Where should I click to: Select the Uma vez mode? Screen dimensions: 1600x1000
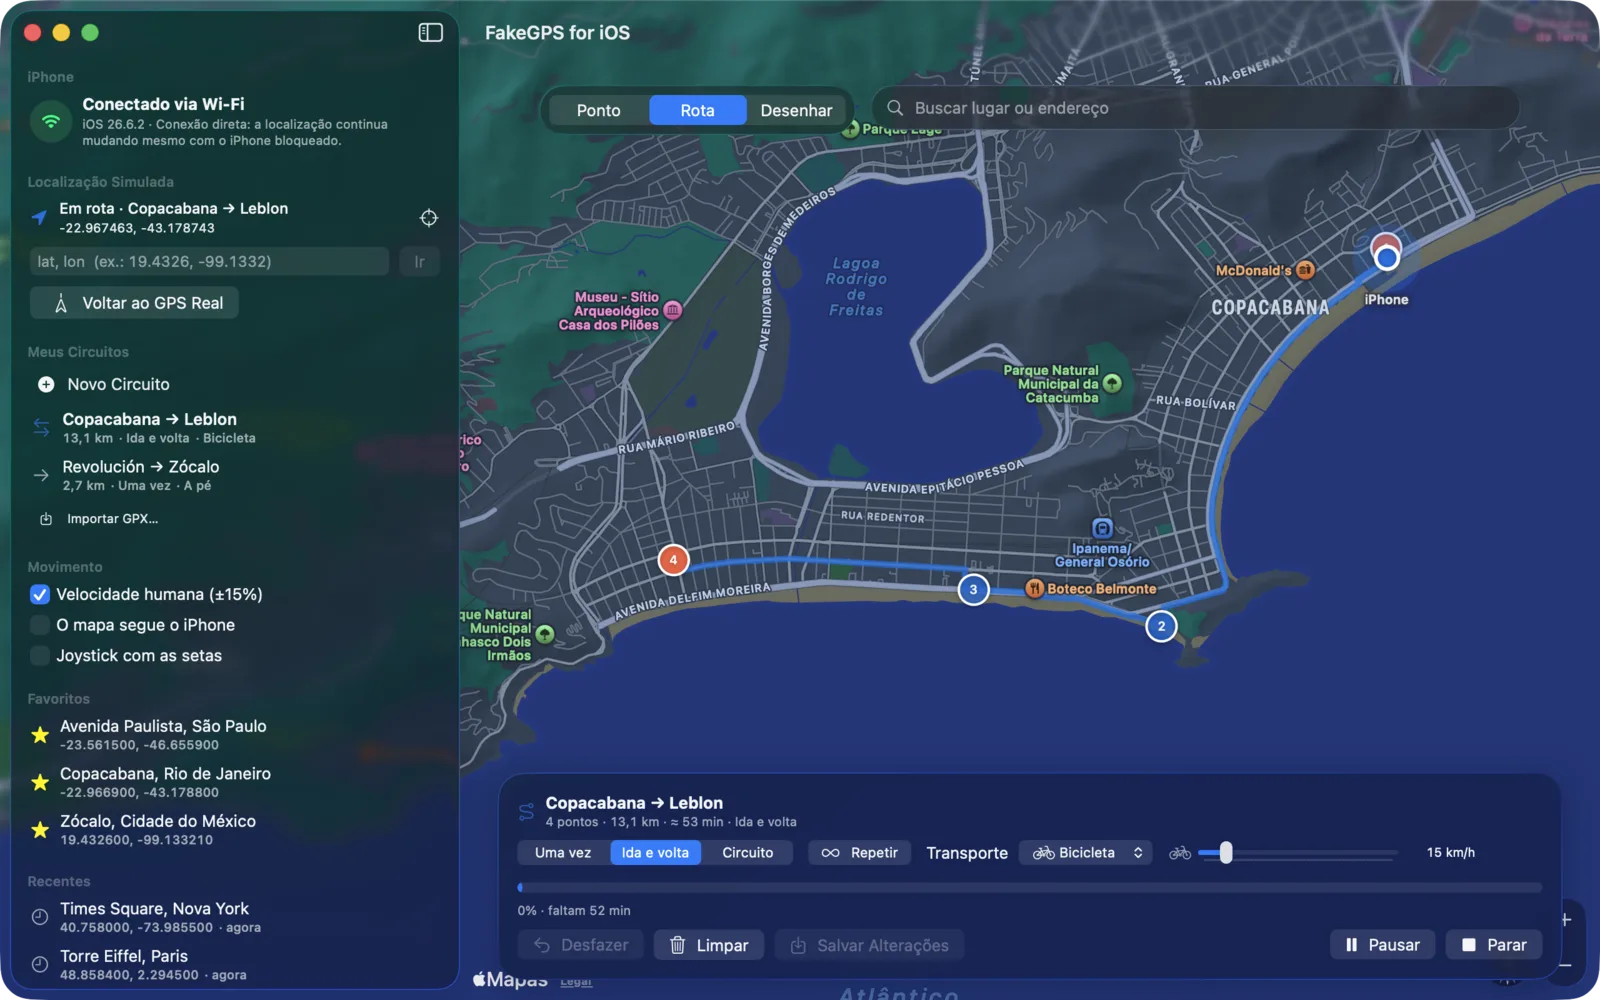[563, 853]
